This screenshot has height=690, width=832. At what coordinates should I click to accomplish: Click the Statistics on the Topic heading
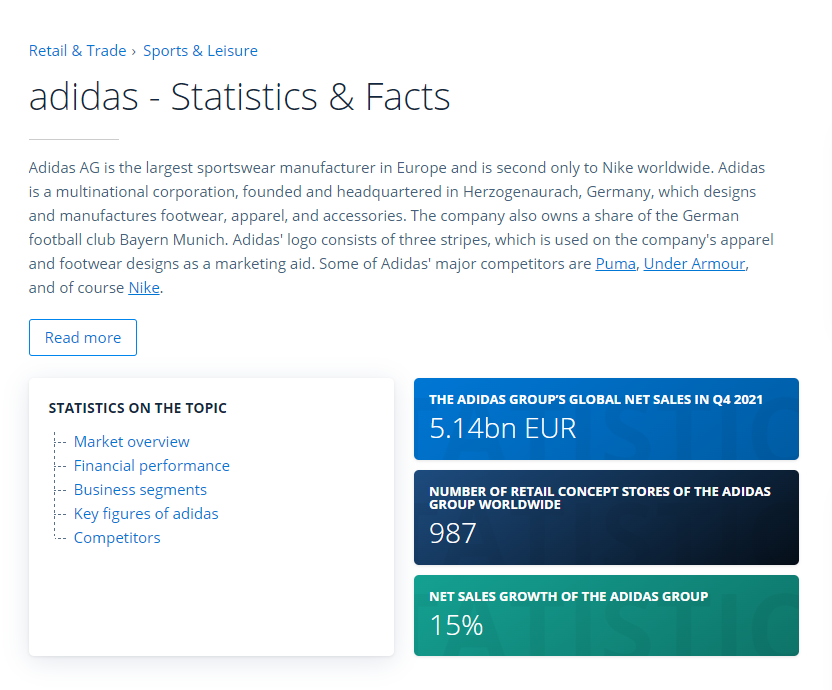tap(137, 408)
